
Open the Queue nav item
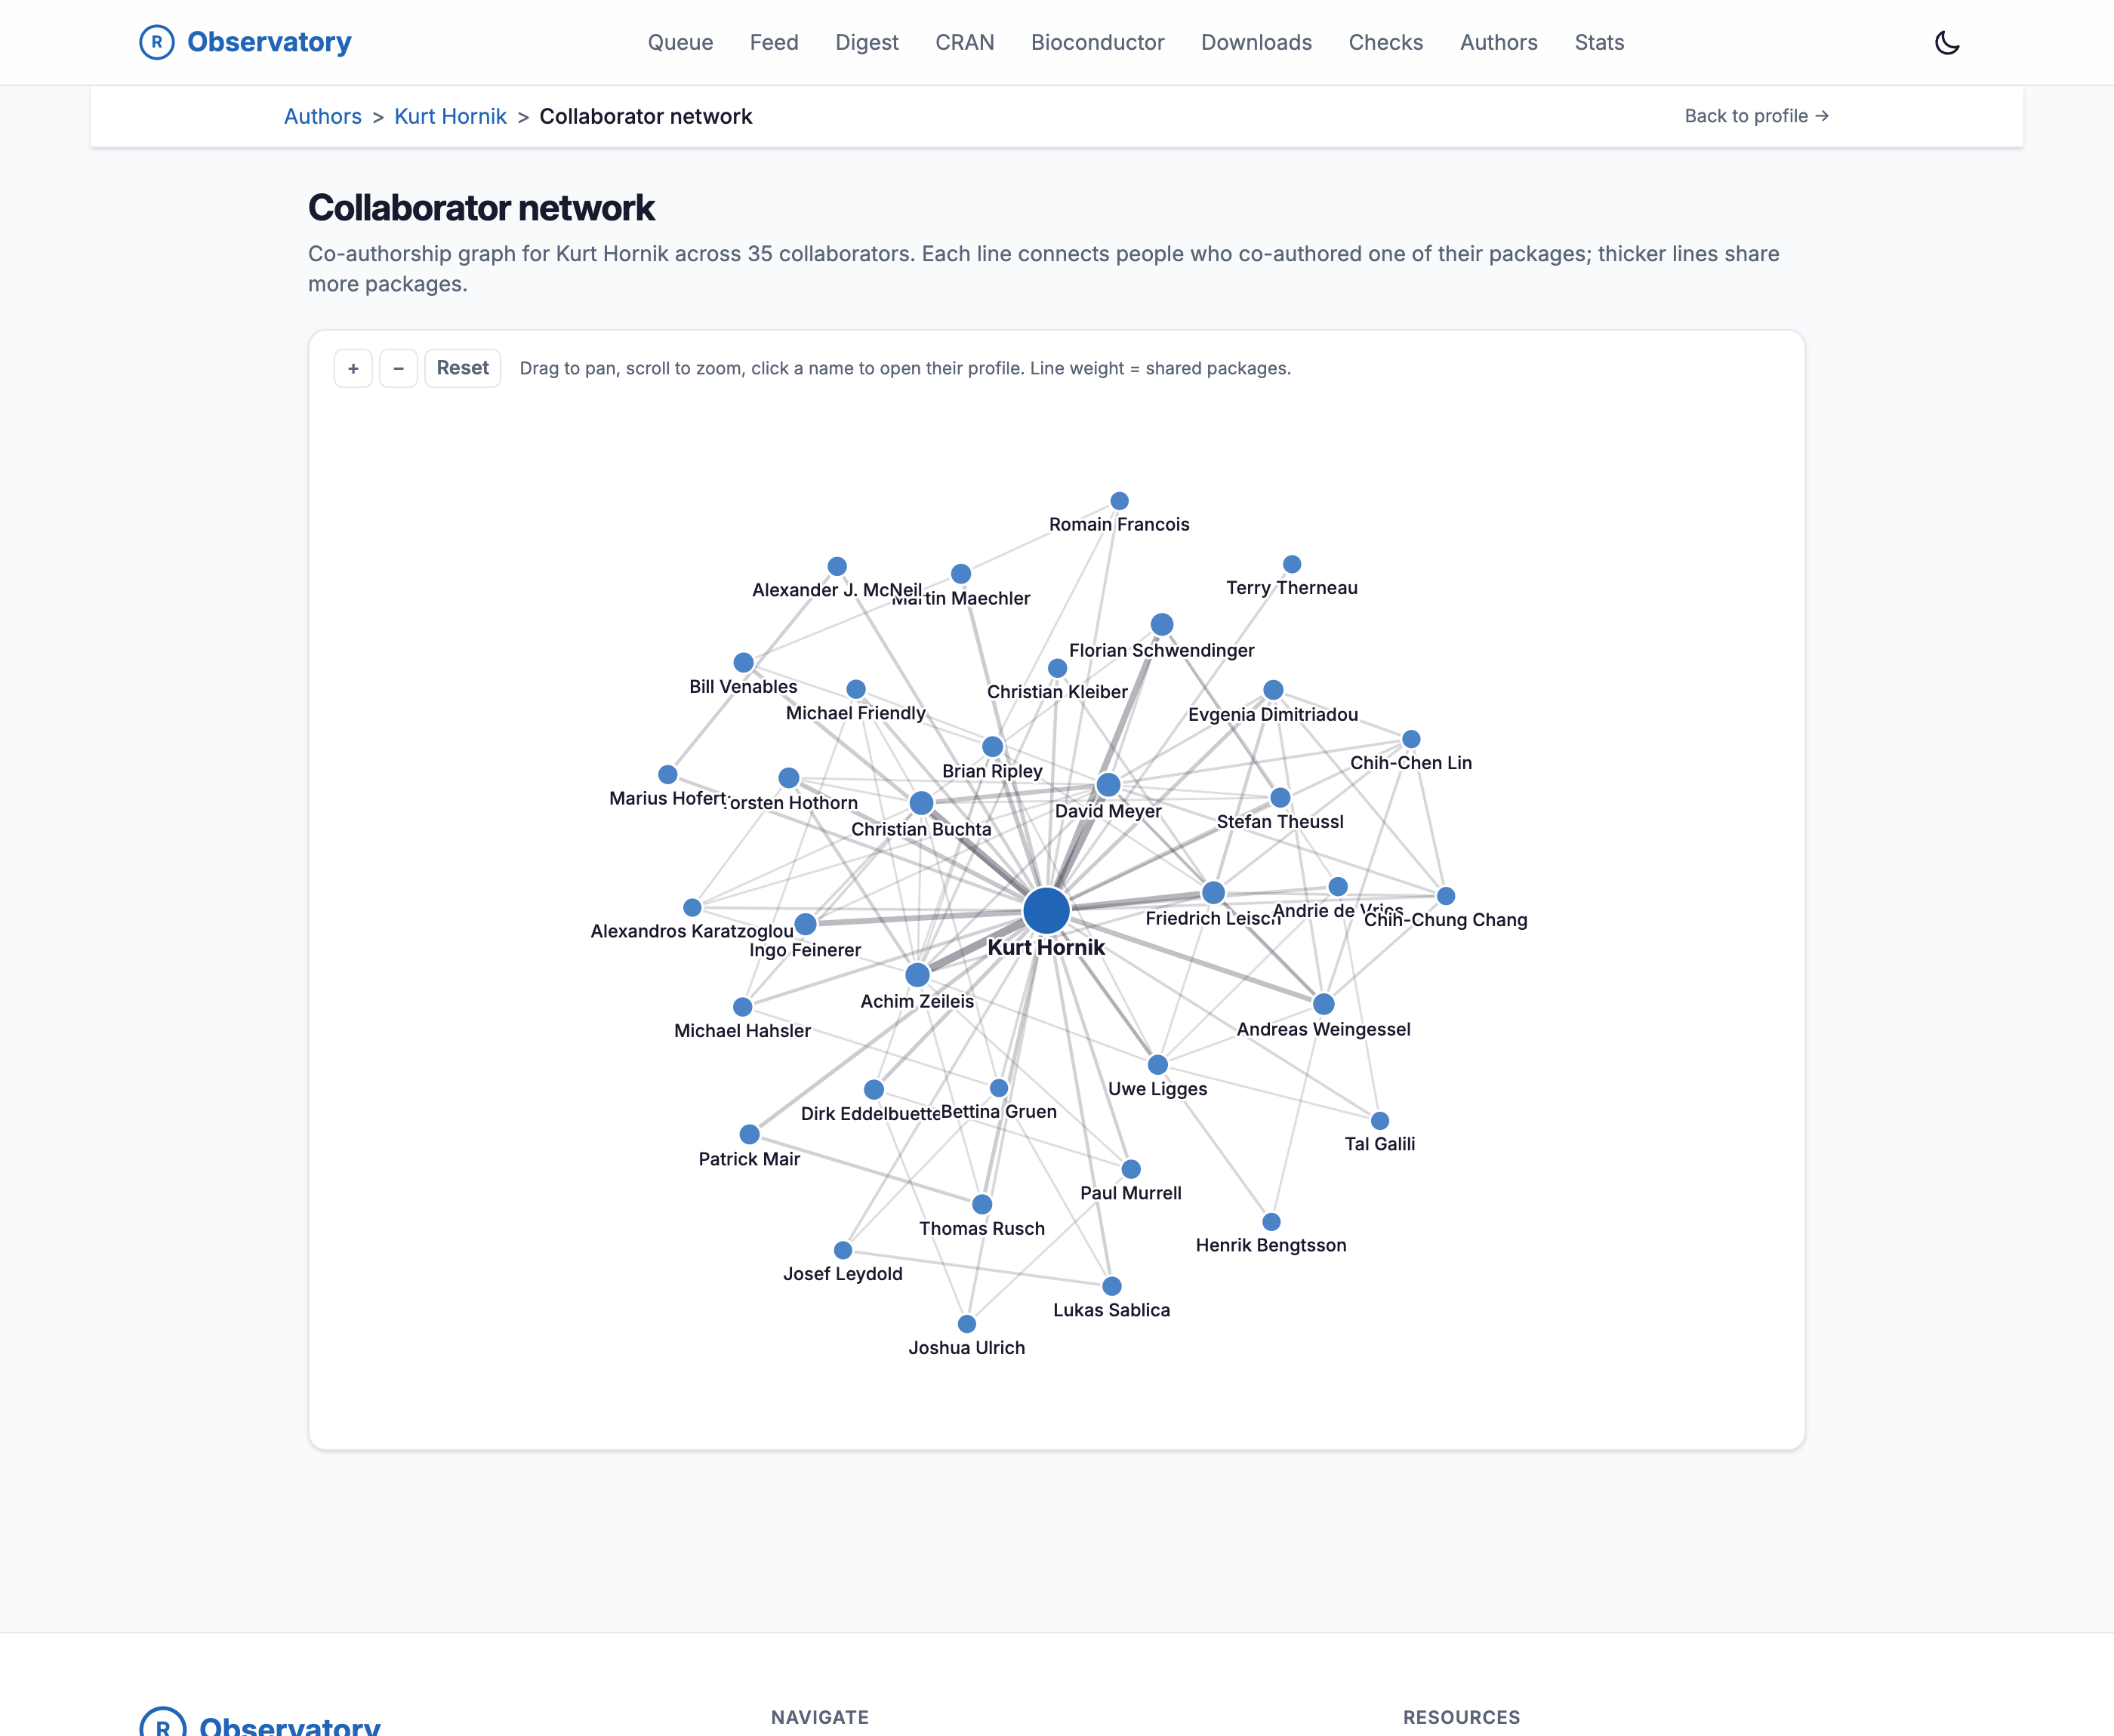pyautogui.click(x=680, y=42)
